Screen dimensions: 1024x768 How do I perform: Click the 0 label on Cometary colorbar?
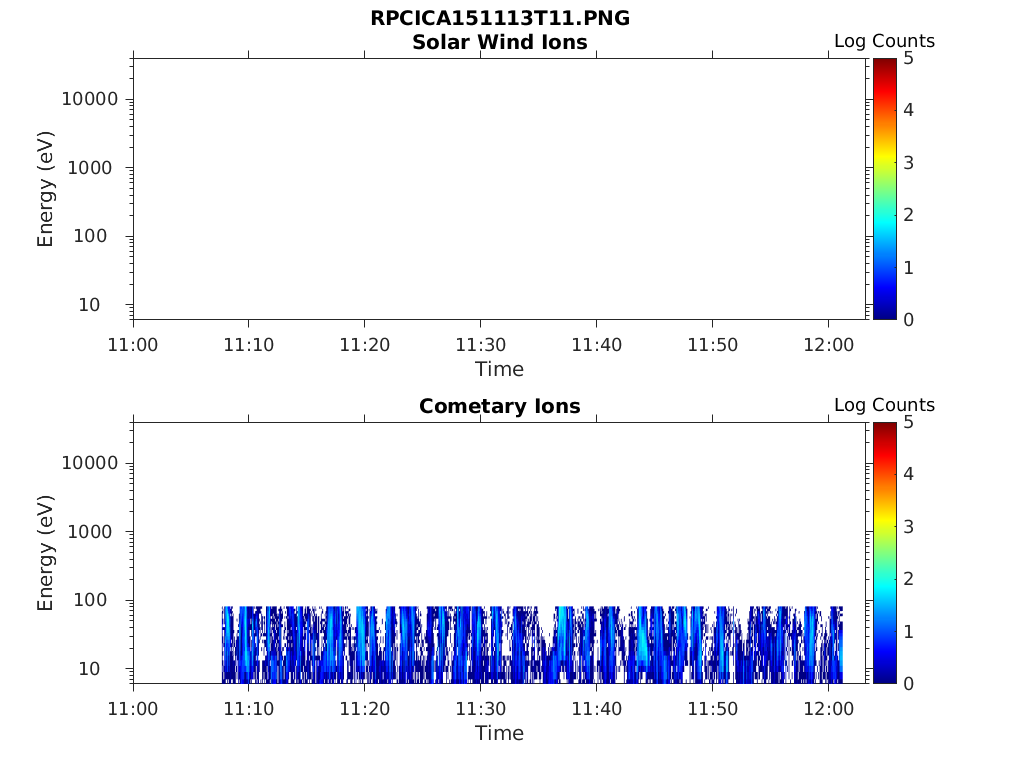pos(908,684)
